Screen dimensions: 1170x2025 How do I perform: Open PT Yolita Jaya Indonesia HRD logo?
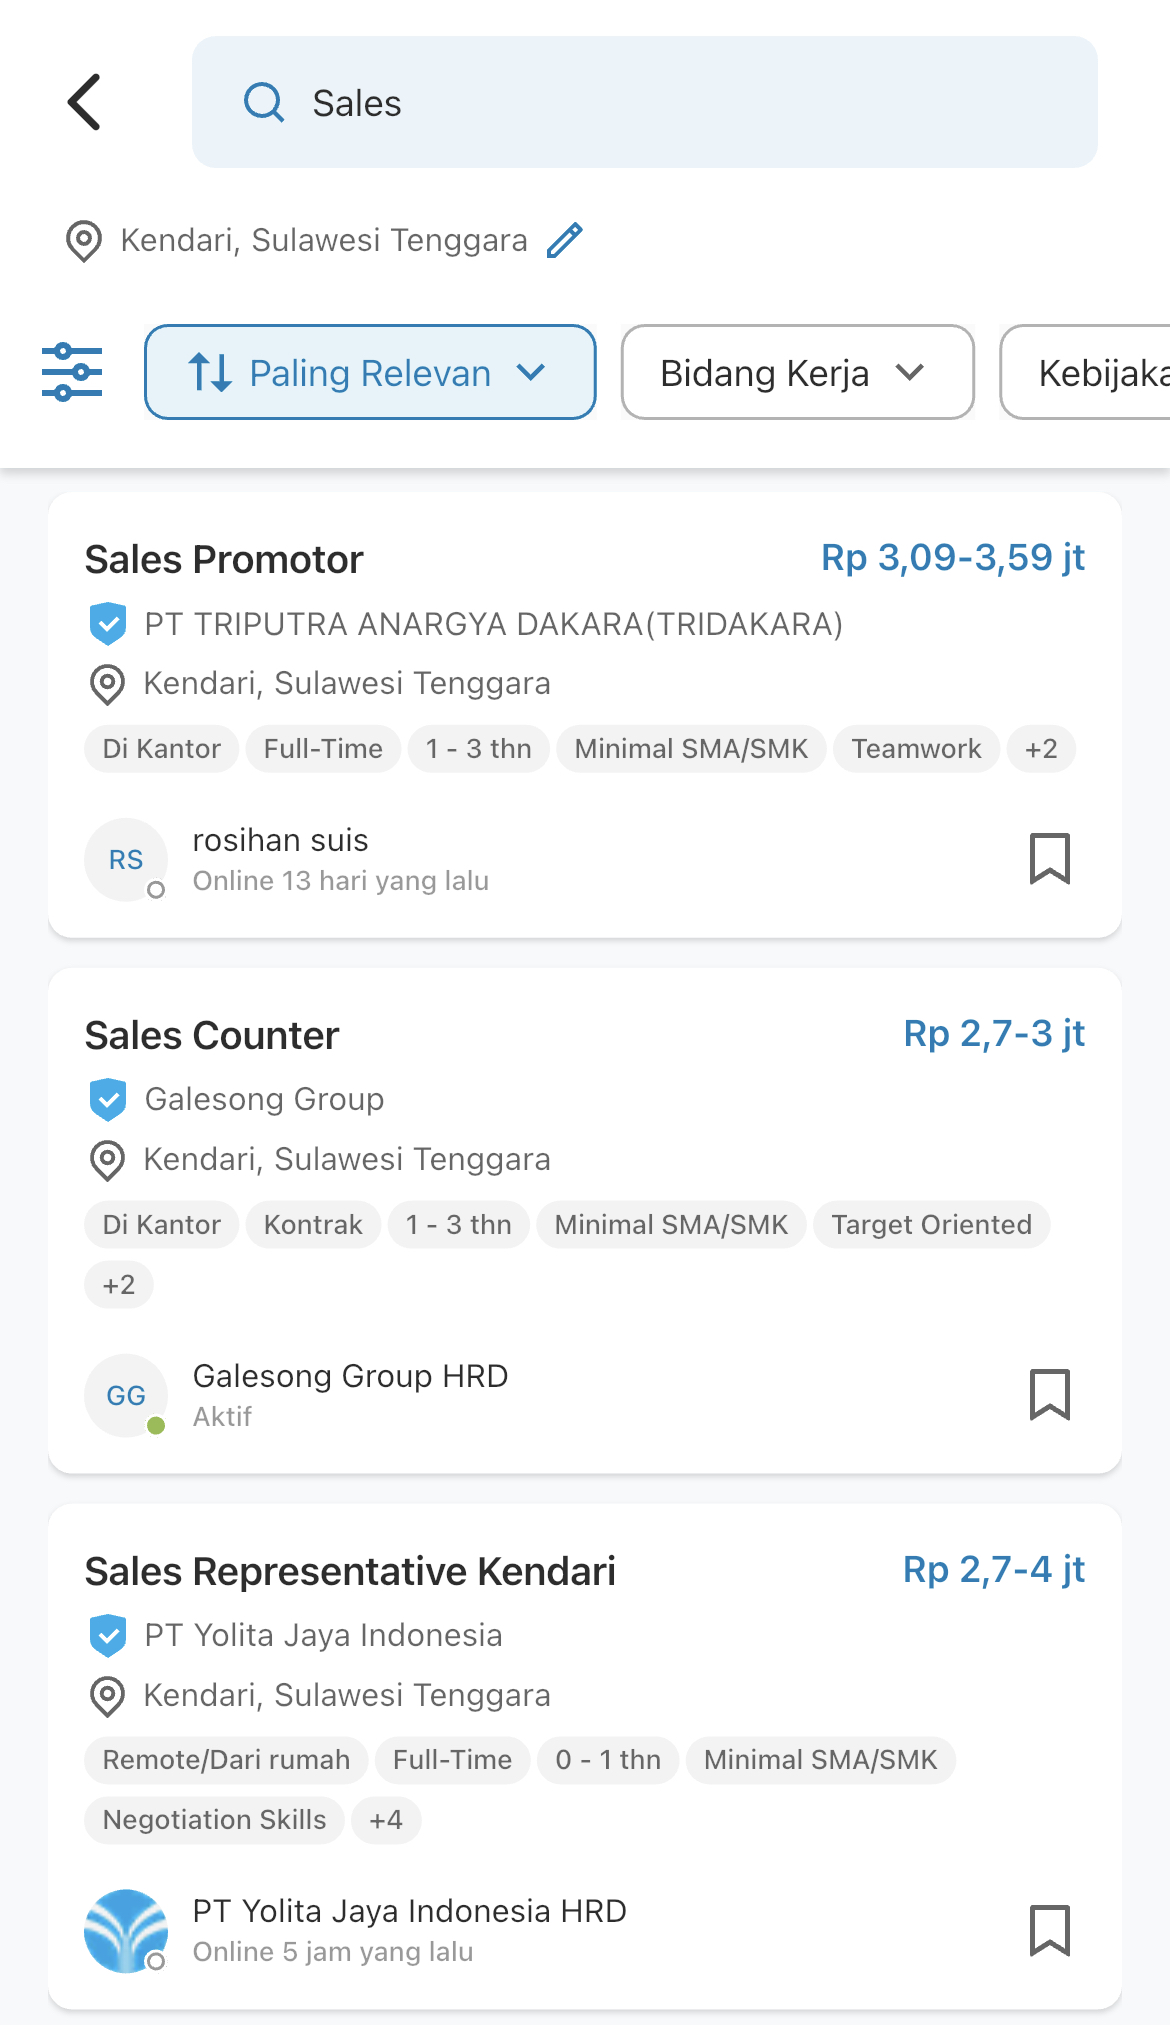tap(126, 1931)
